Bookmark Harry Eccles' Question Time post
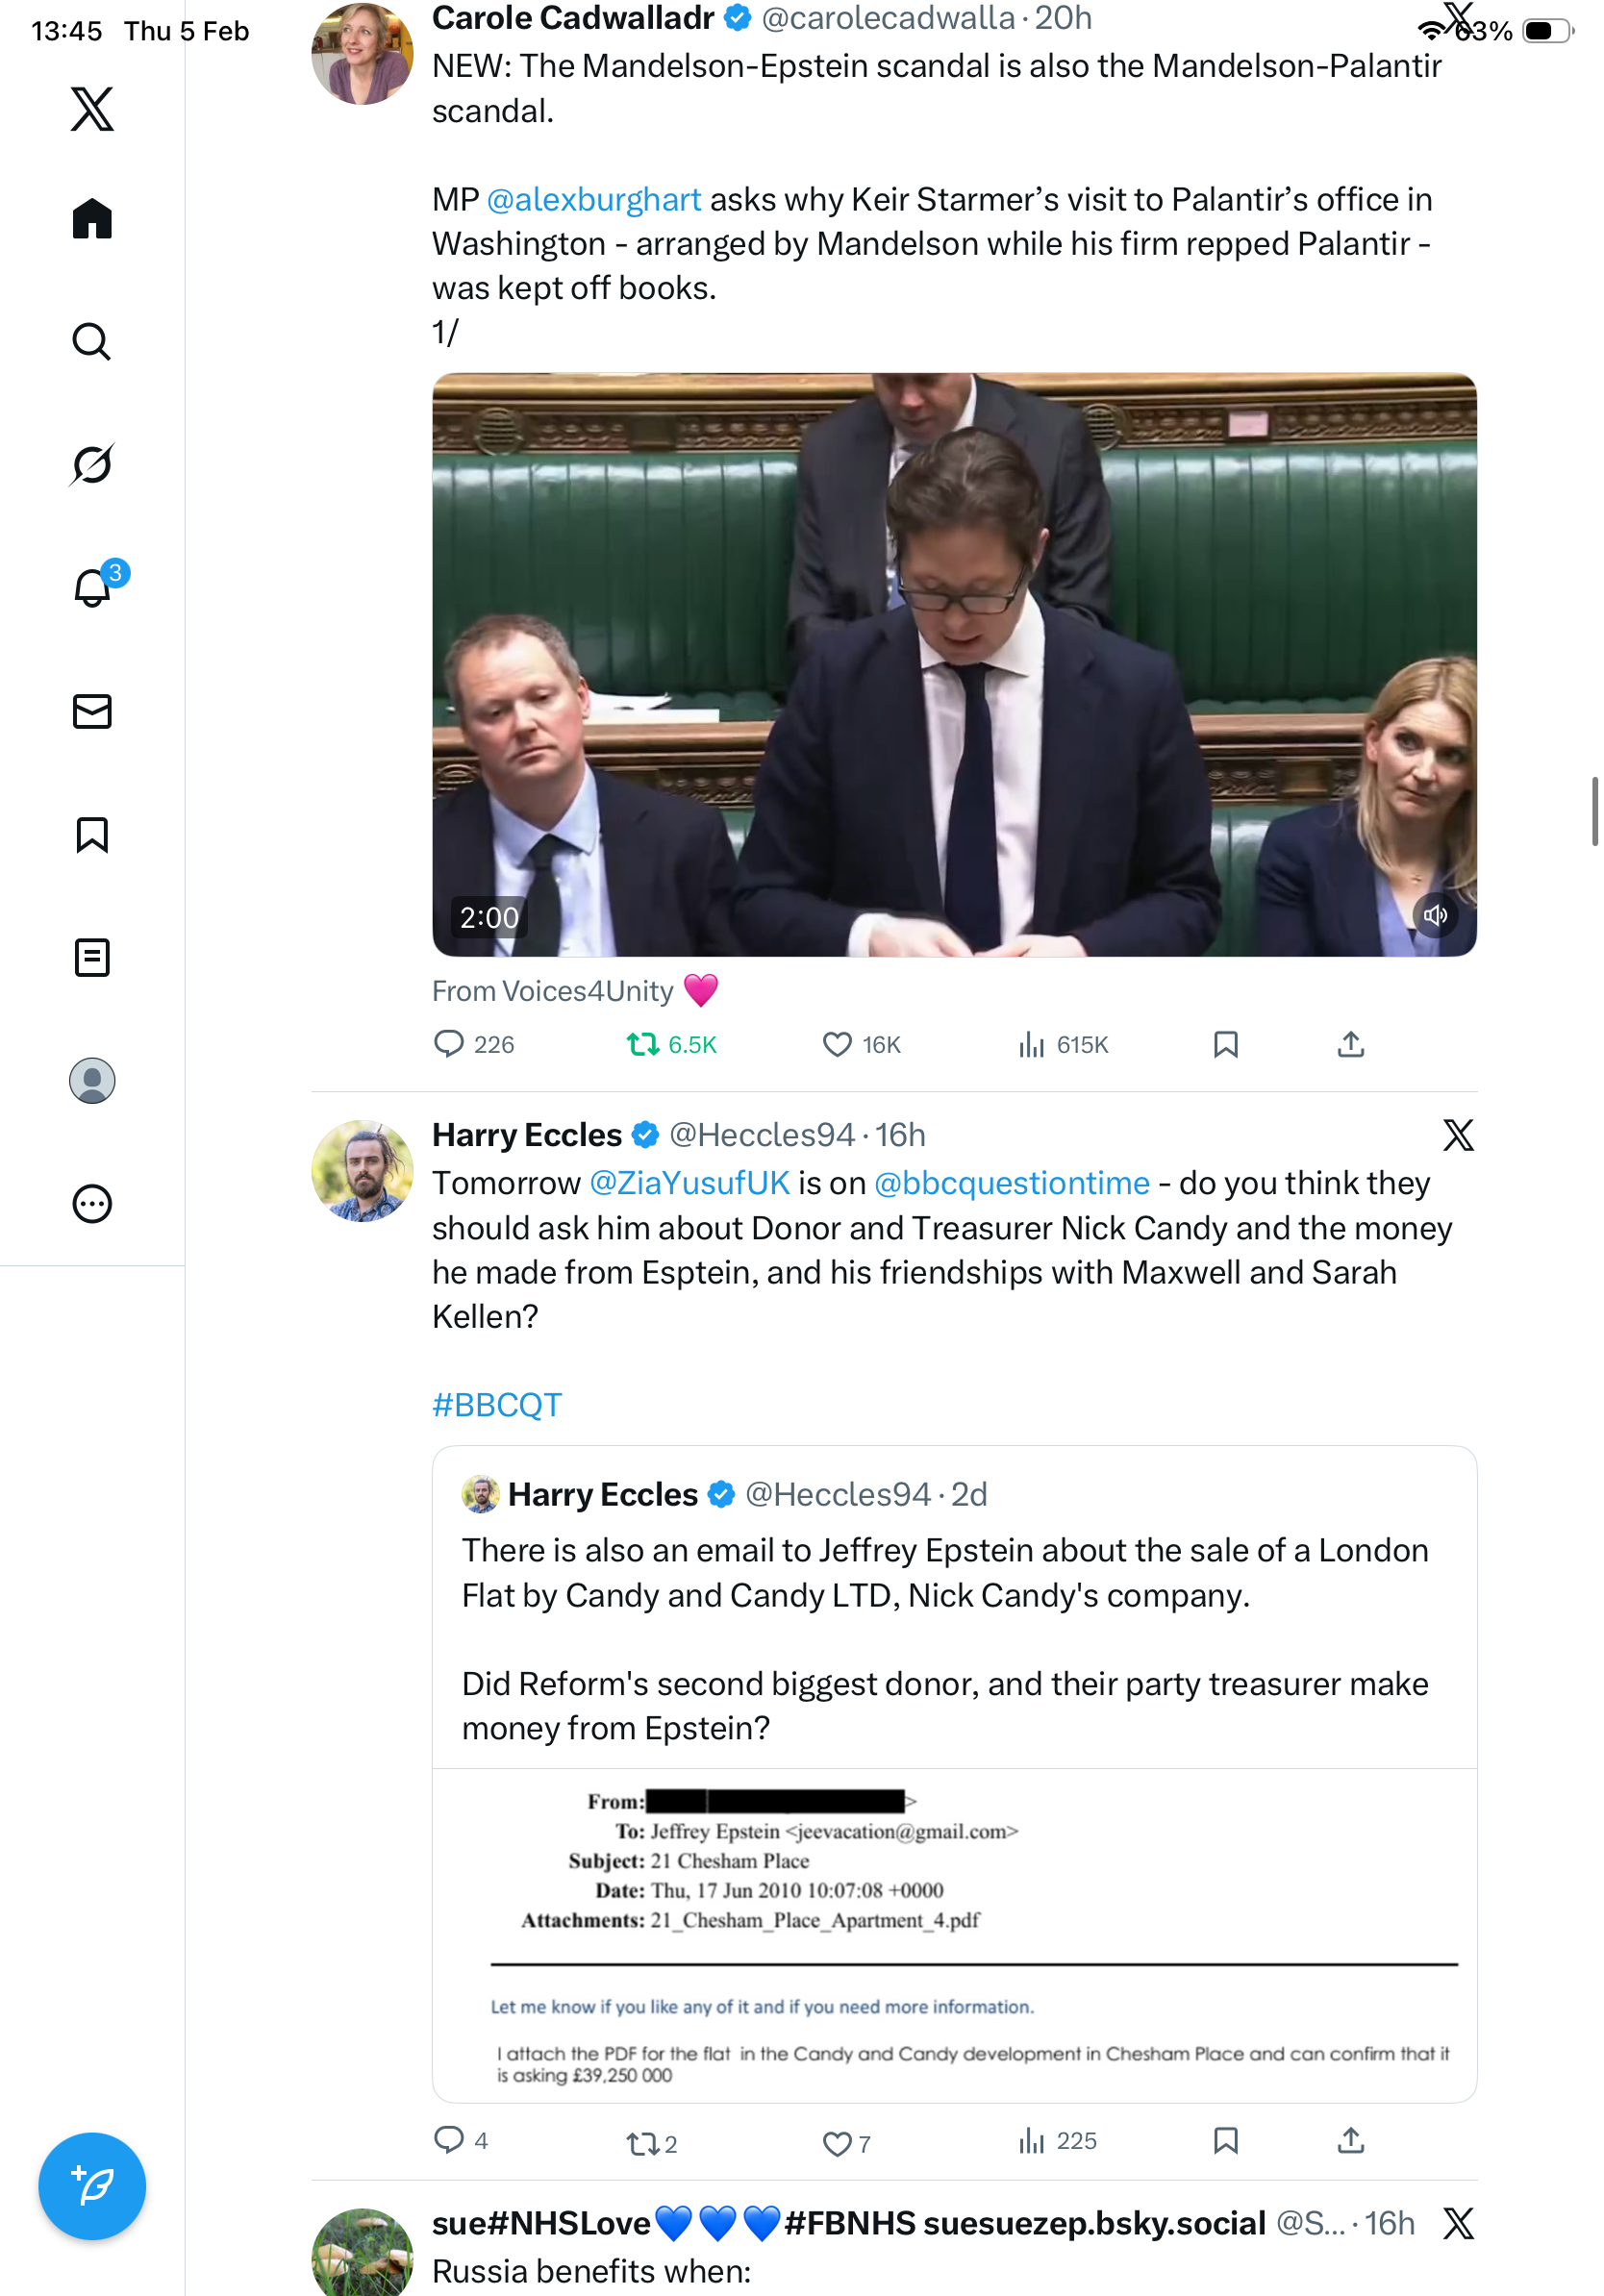This screenshot has height=2296, width=1604. (1225, 2140)
